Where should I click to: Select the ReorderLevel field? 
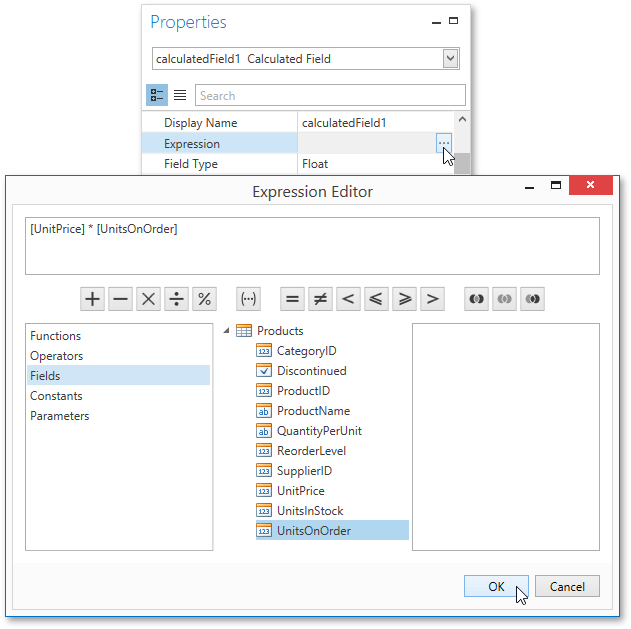tap(311, 451)
